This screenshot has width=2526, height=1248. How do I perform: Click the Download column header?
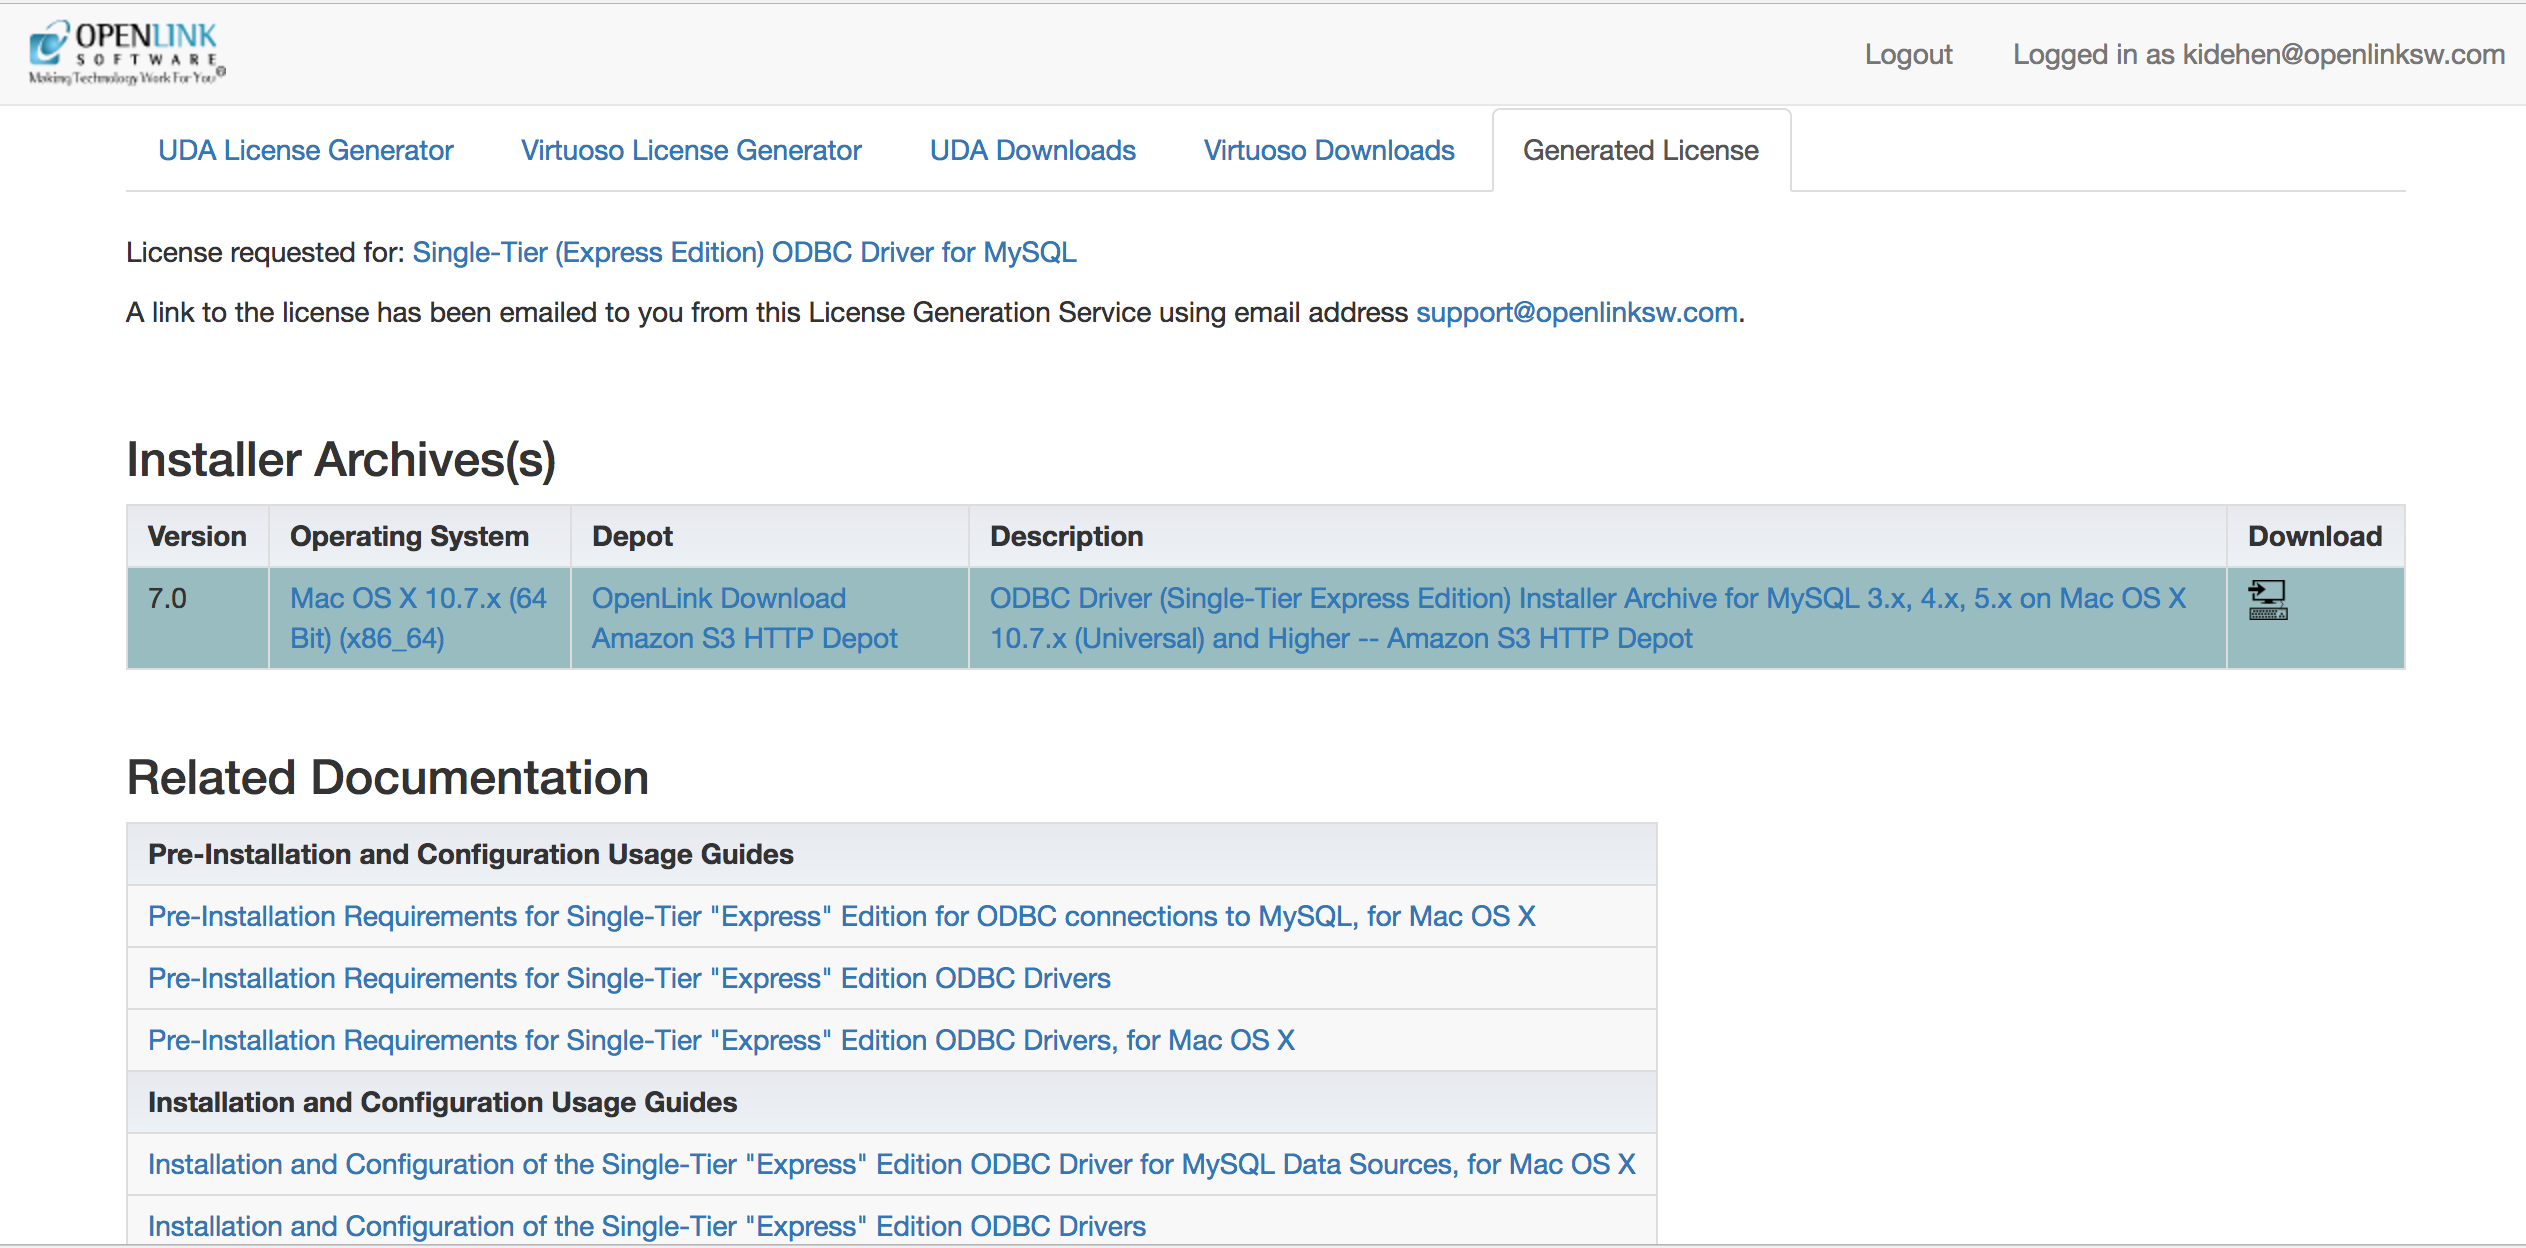pyautogui.click(x=2315, y=536)
